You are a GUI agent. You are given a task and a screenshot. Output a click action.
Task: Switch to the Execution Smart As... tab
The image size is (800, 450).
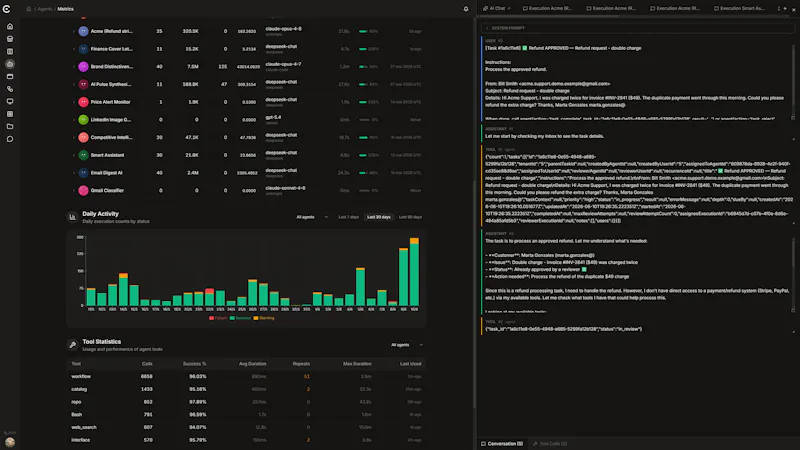[739, 9]
